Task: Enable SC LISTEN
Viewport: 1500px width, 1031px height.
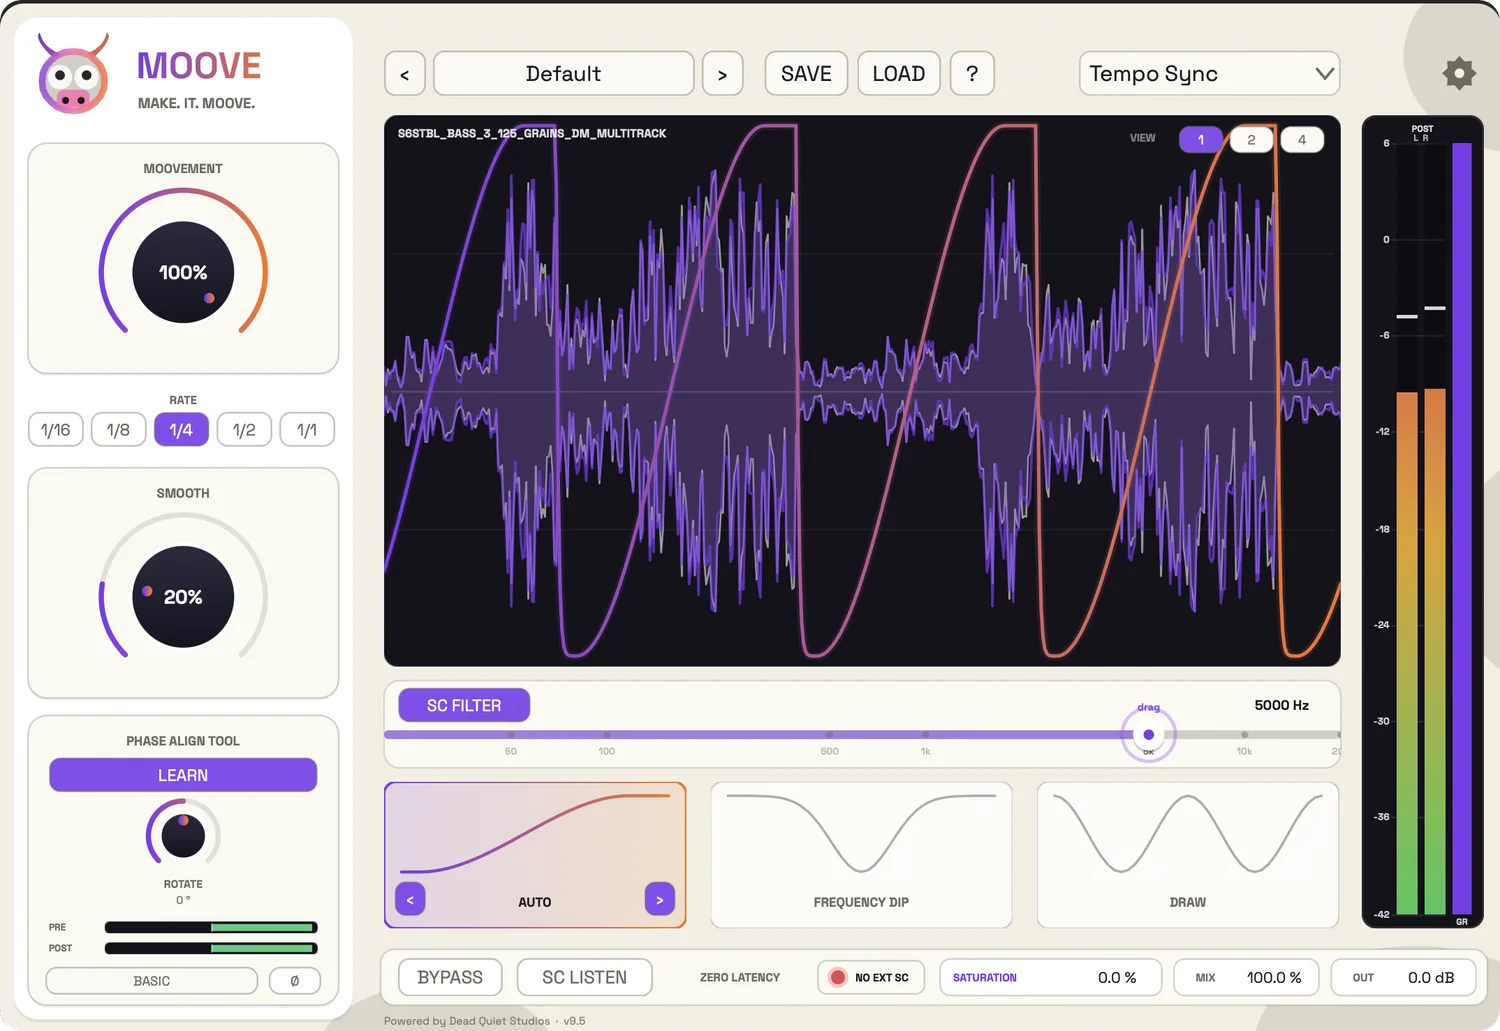Action: pyautogui.click(x=585, y=977)
